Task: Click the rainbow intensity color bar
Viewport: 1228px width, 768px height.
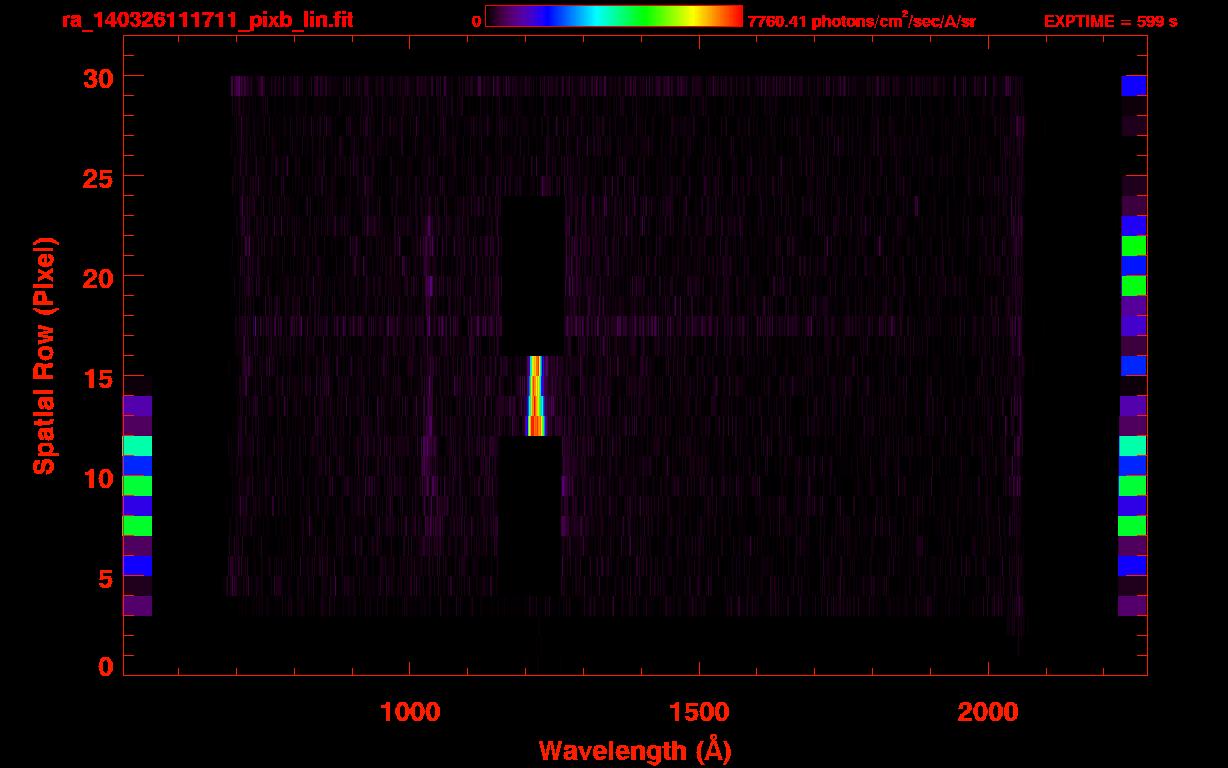Action: [x=614, y=16]
